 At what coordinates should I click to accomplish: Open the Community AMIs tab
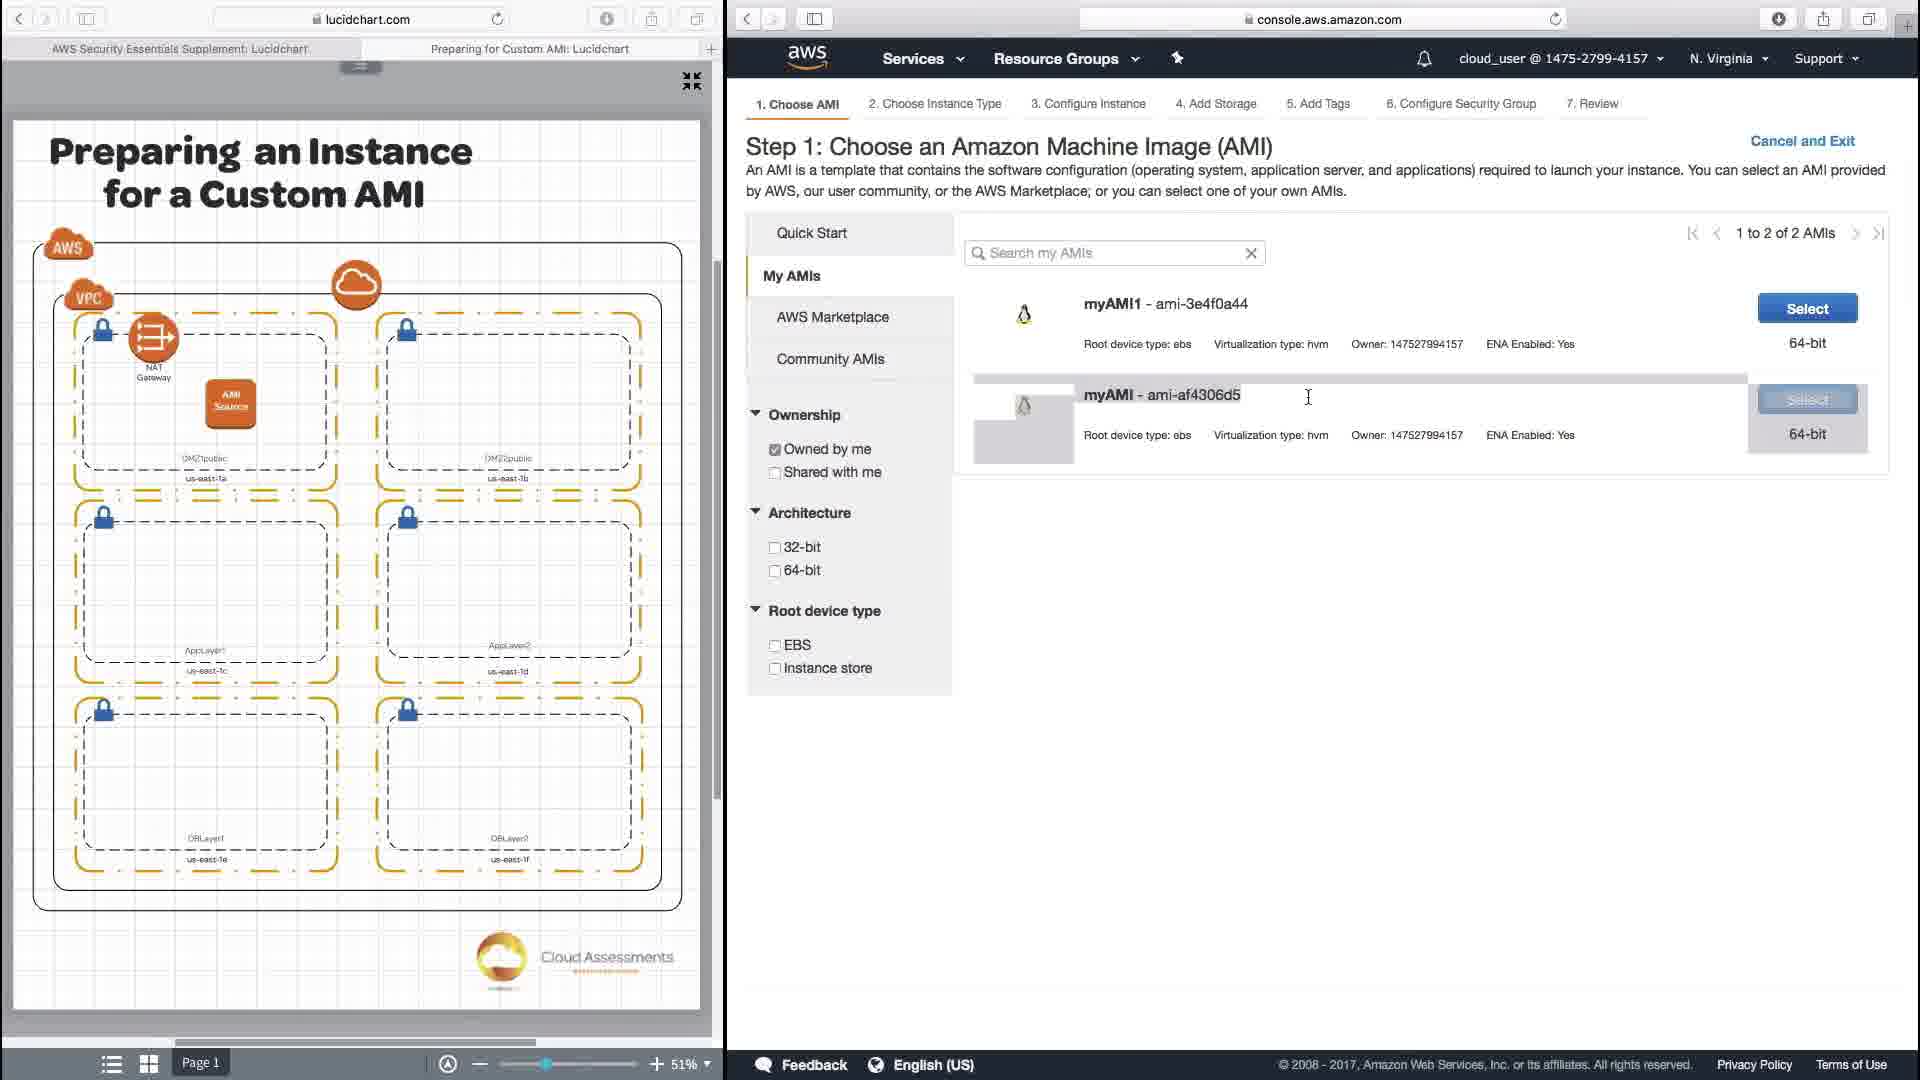(x=830, y=359)
